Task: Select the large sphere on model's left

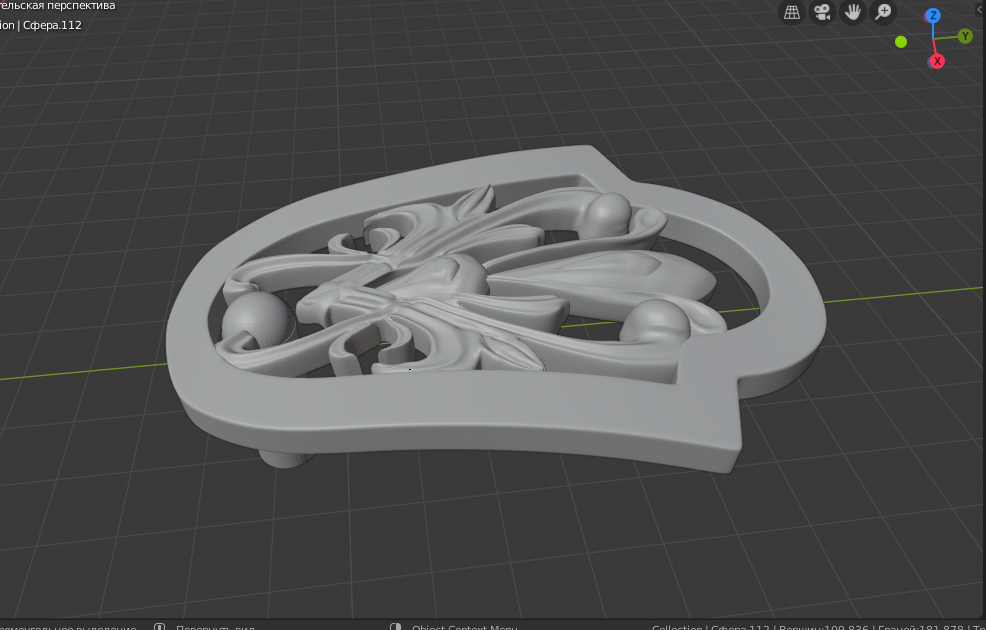Action: [258, 321]
